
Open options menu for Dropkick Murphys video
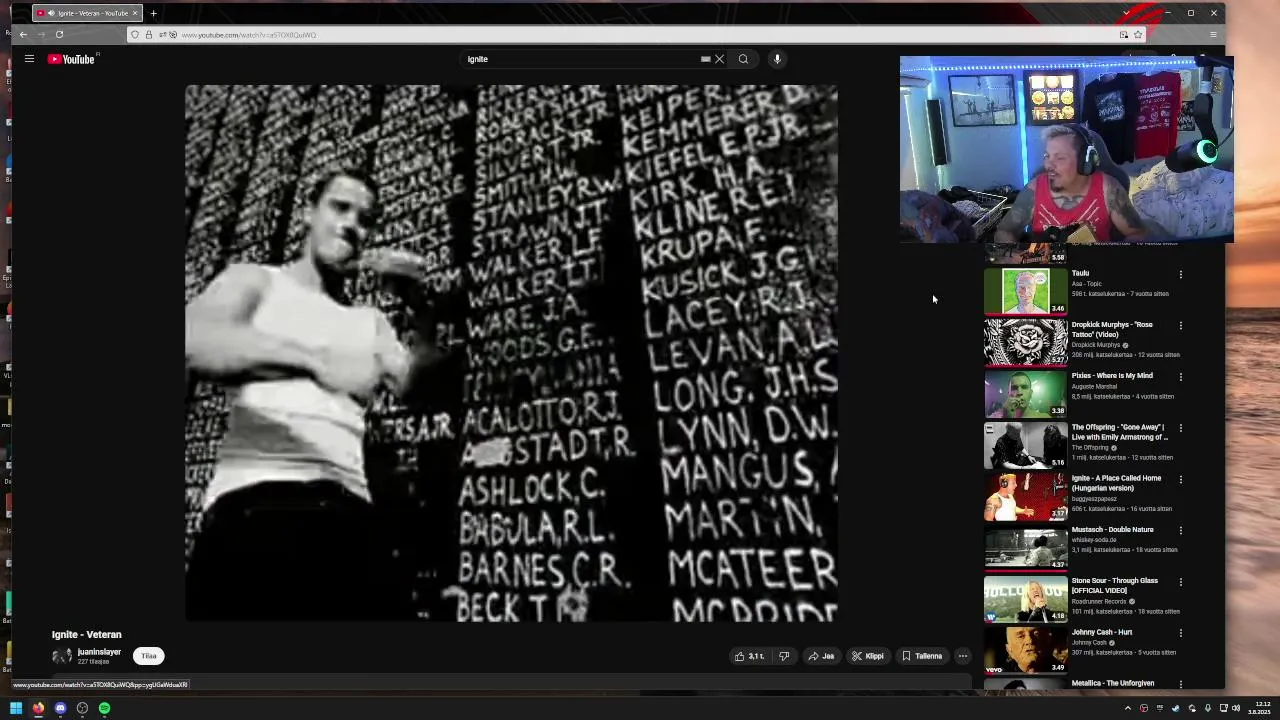(x=1181, y=325)
